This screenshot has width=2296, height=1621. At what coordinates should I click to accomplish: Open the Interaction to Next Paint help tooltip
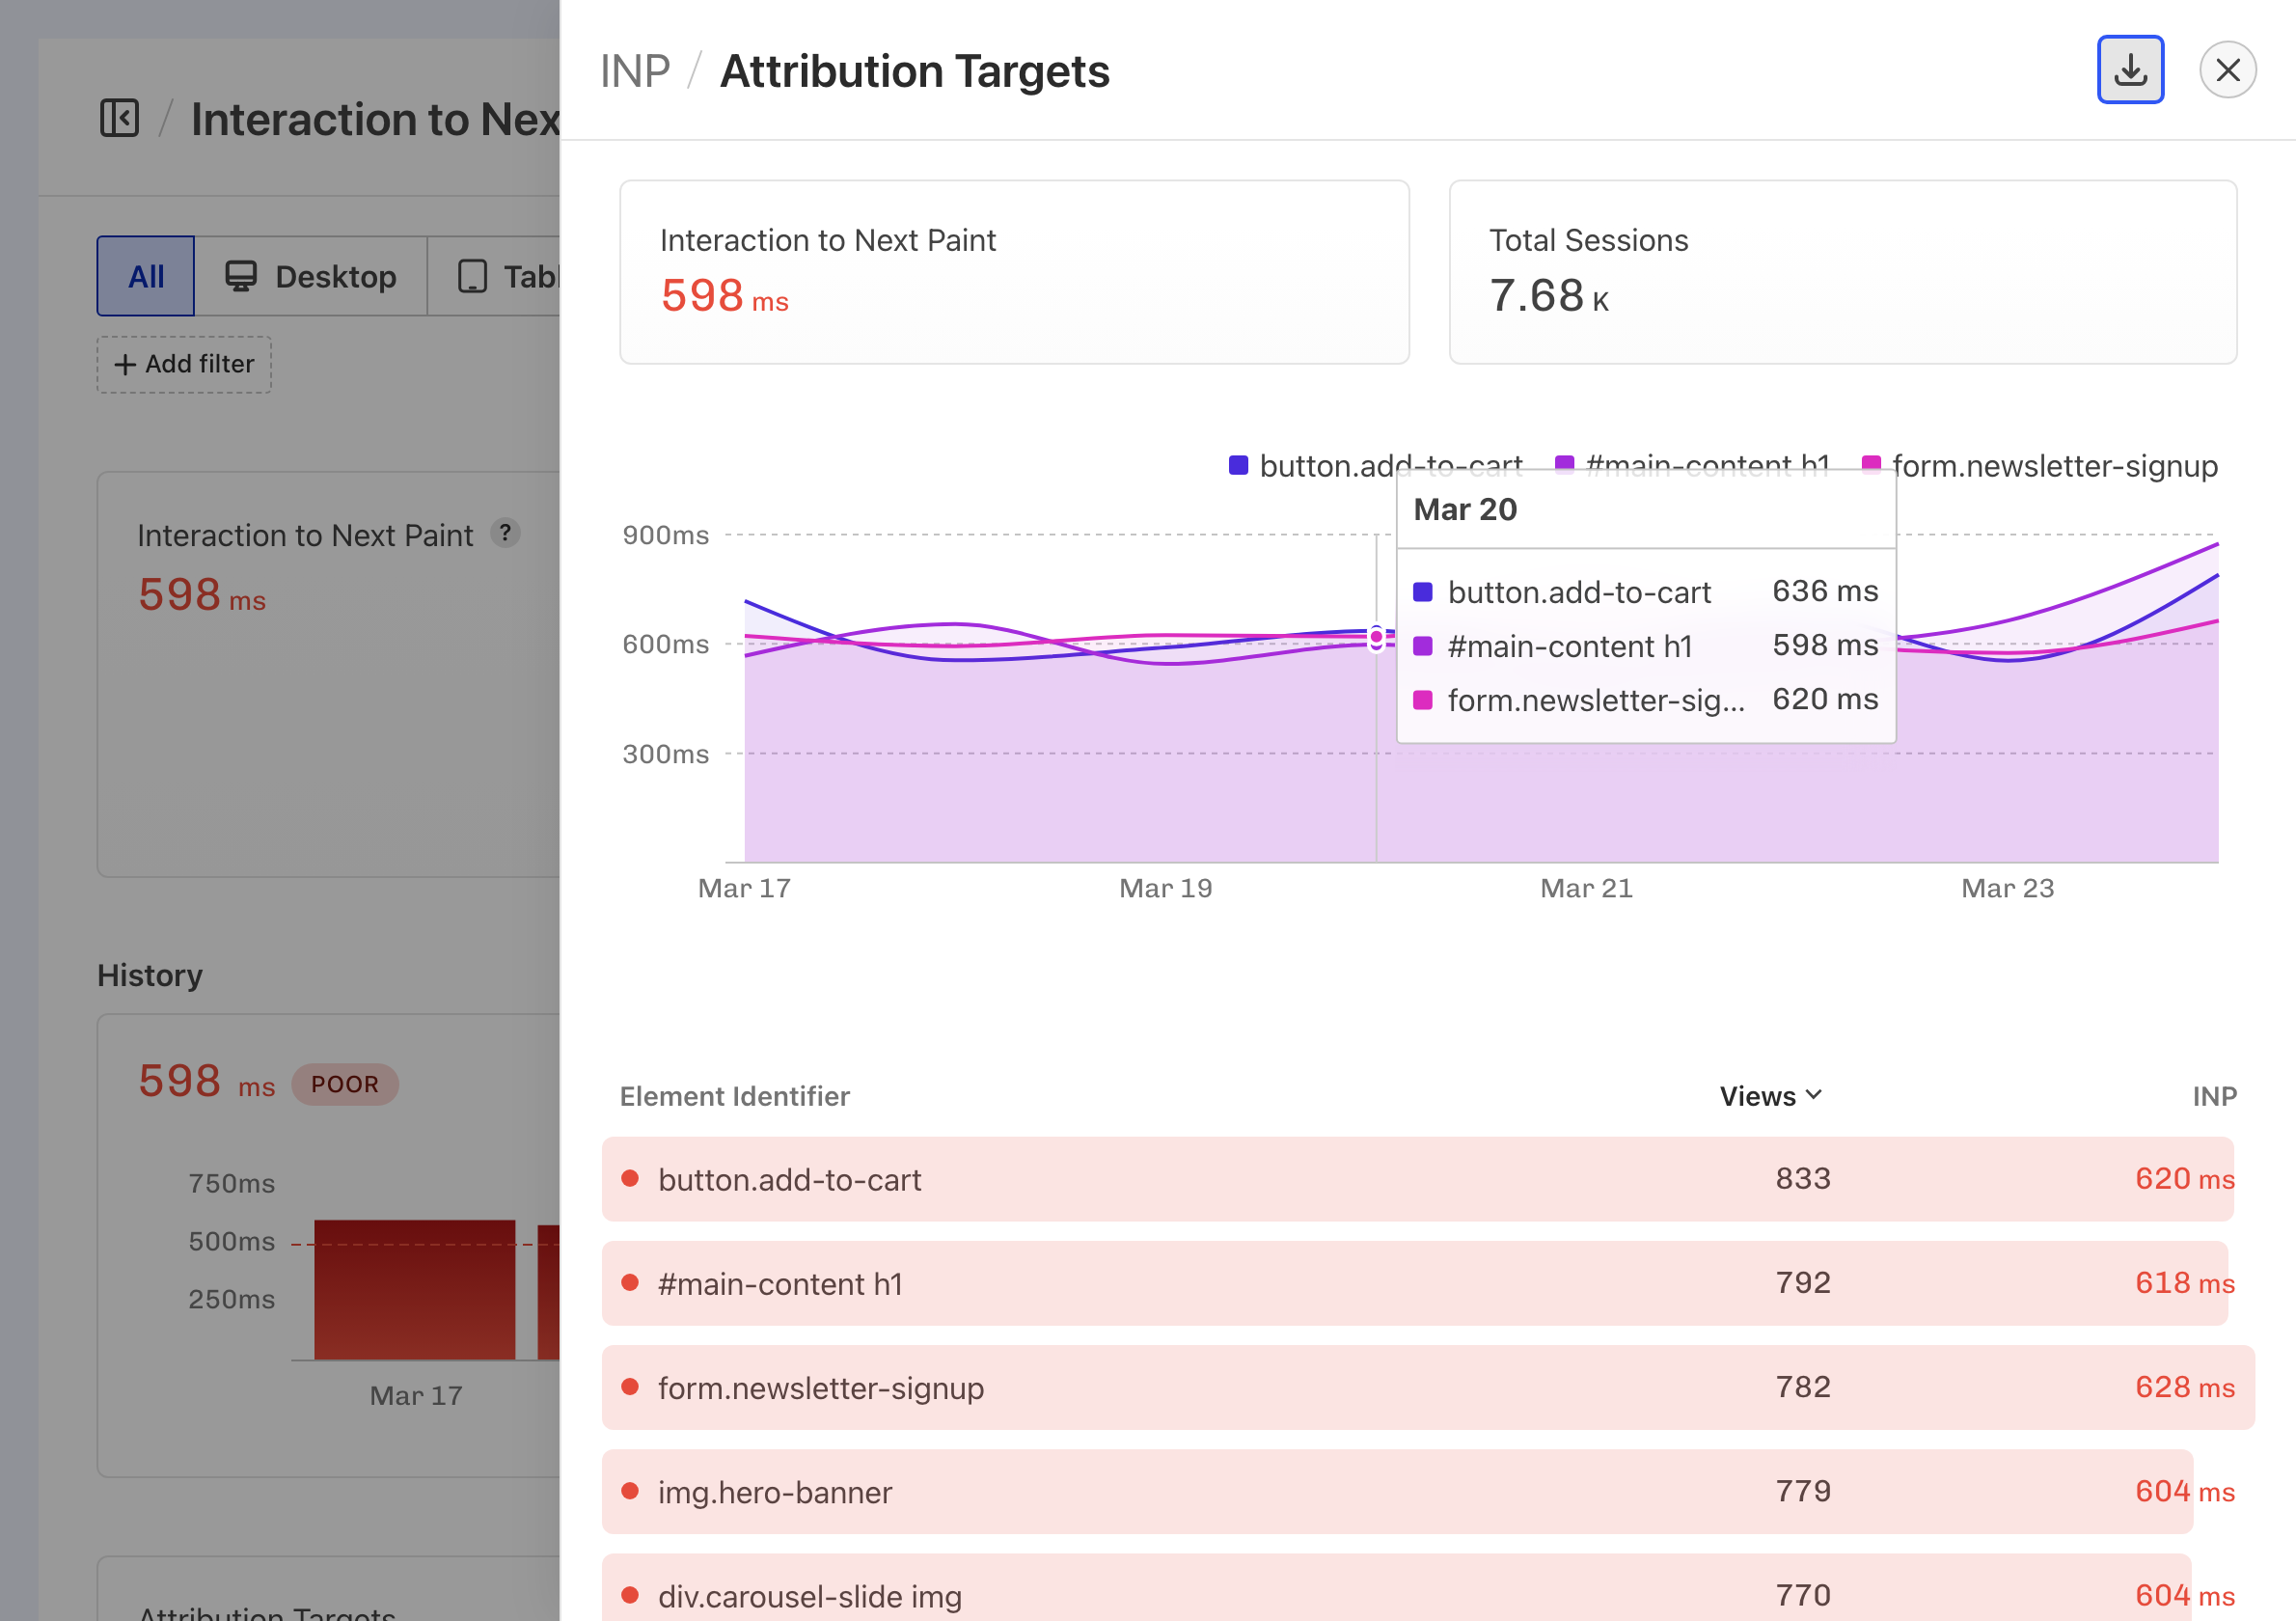(506, 534)
